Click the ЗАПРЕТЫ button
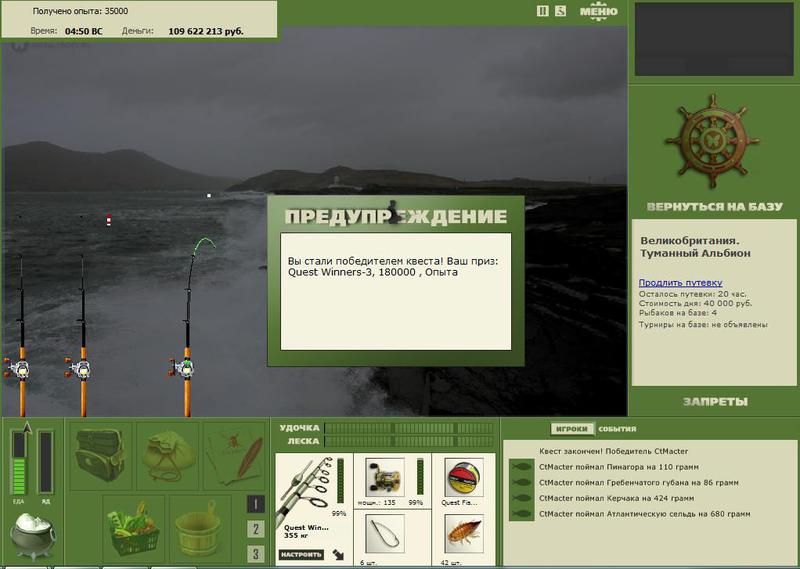800x569 pixels. click(715, 402)
